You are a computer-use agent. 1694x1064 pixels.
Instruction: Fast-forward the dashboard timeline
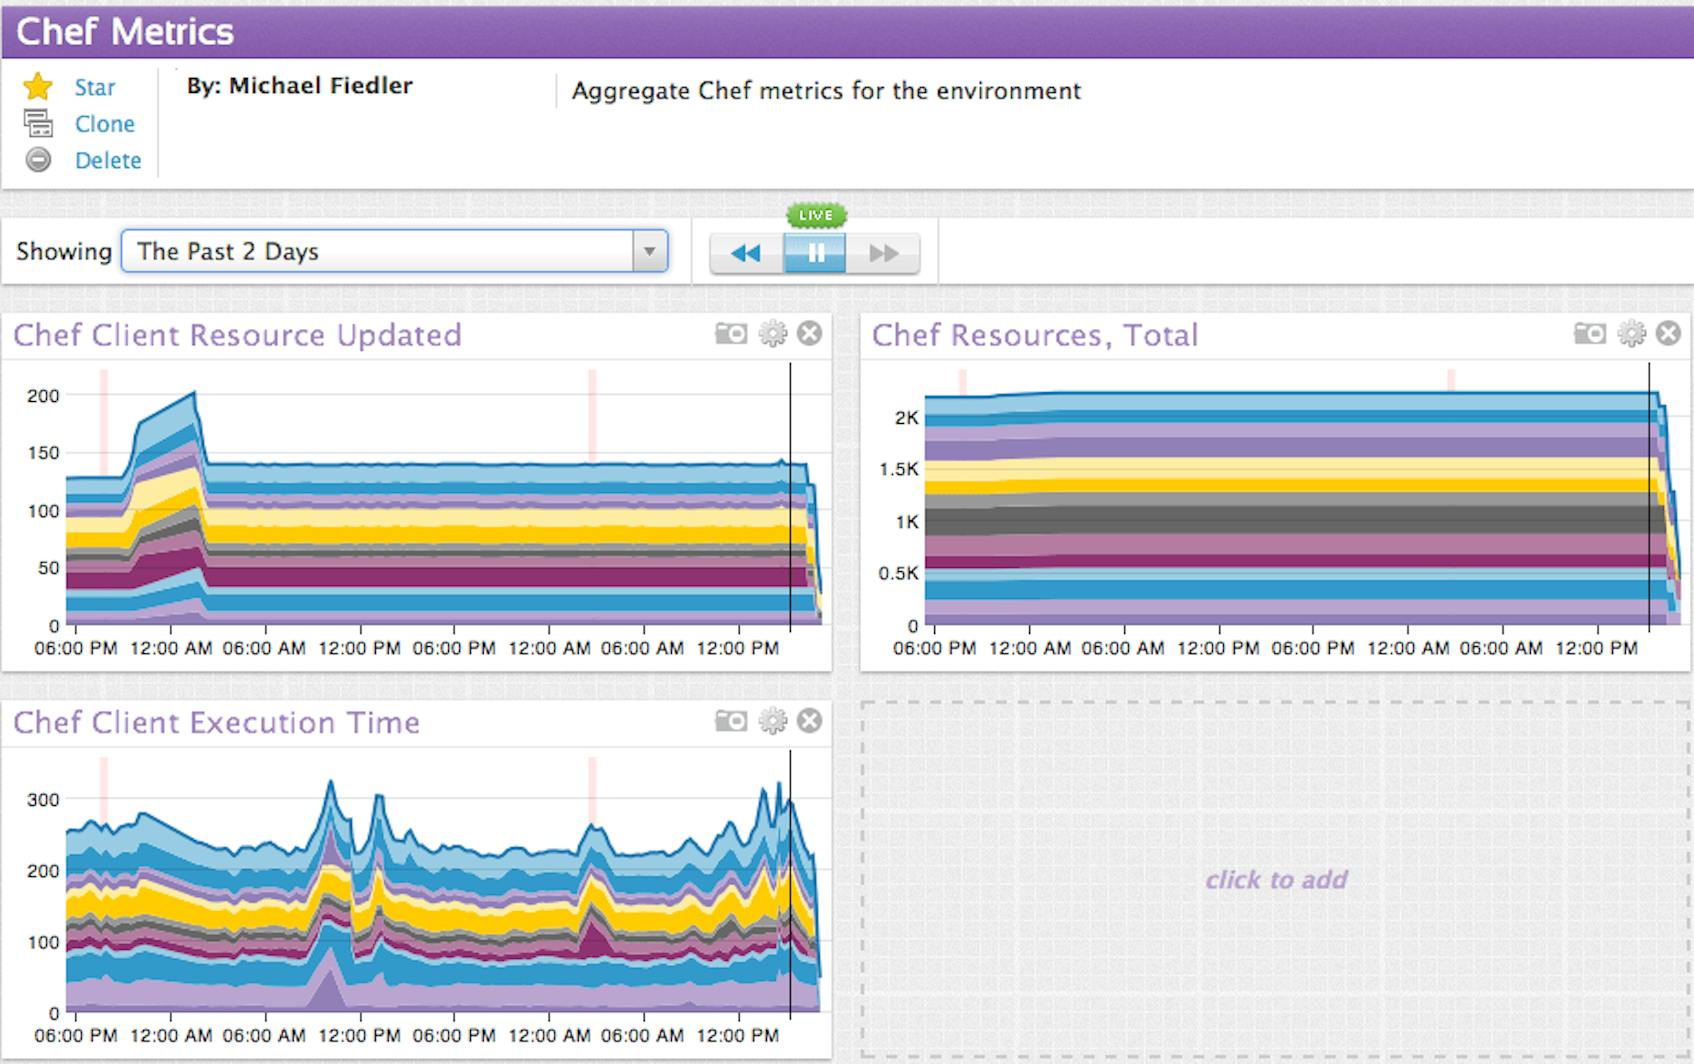coord(884,253)
